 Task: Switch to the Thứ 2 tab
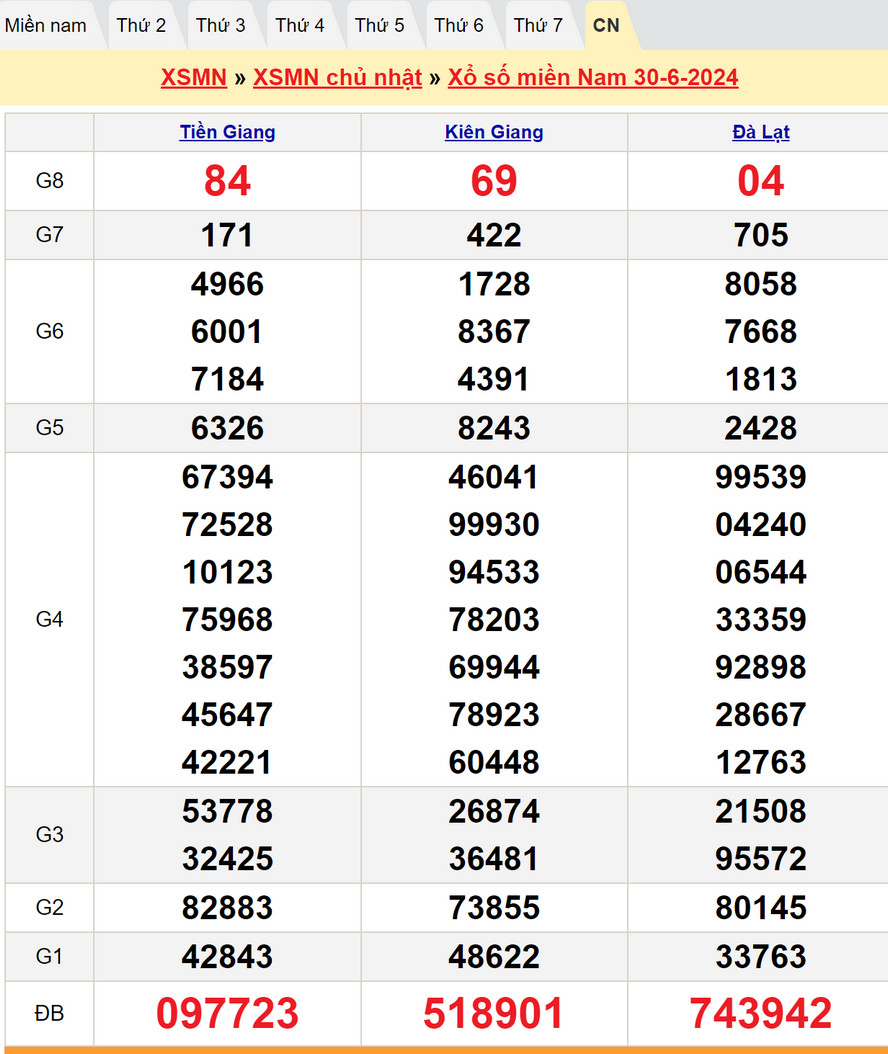141,25
